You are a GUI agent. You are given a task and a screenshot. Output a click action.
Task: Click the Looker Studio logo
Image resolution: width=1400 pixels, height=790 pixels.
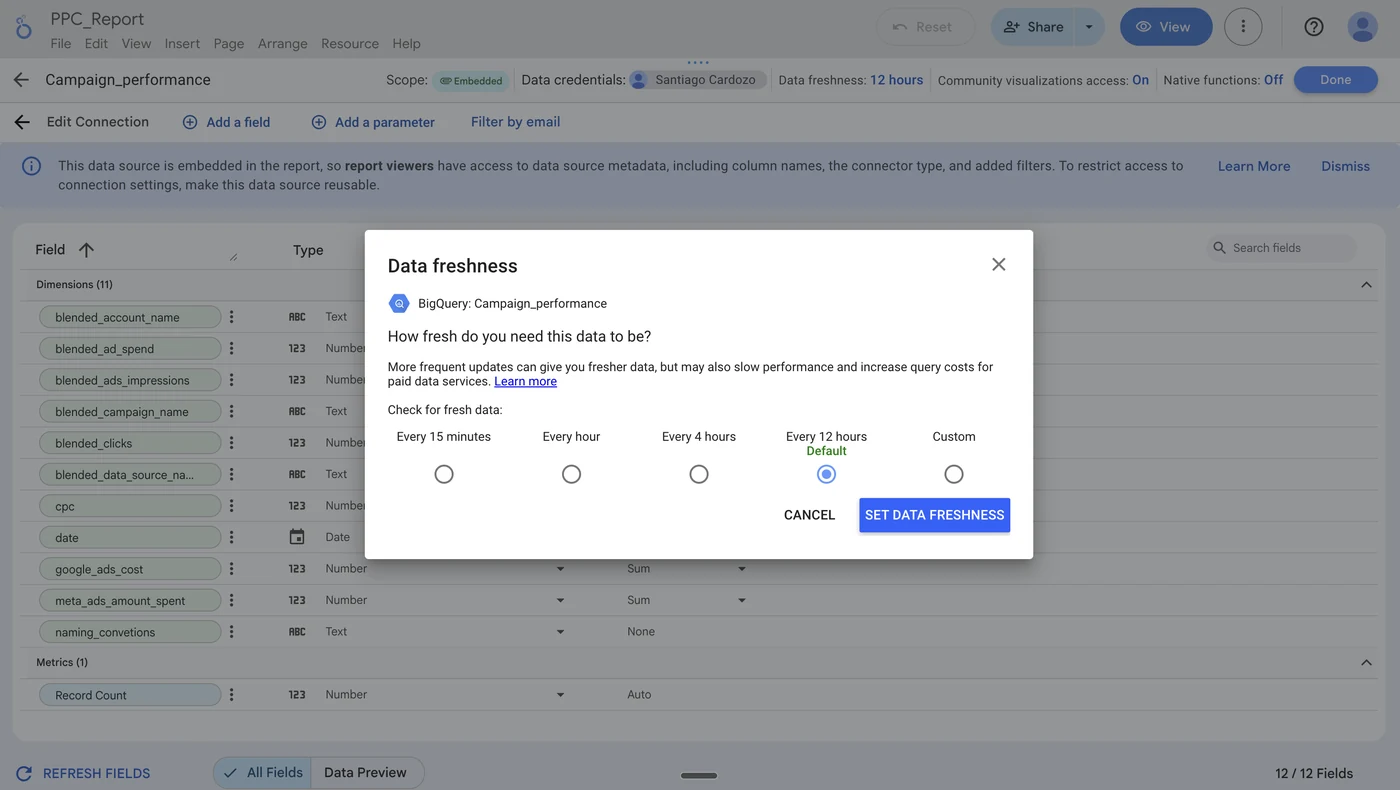23,27
